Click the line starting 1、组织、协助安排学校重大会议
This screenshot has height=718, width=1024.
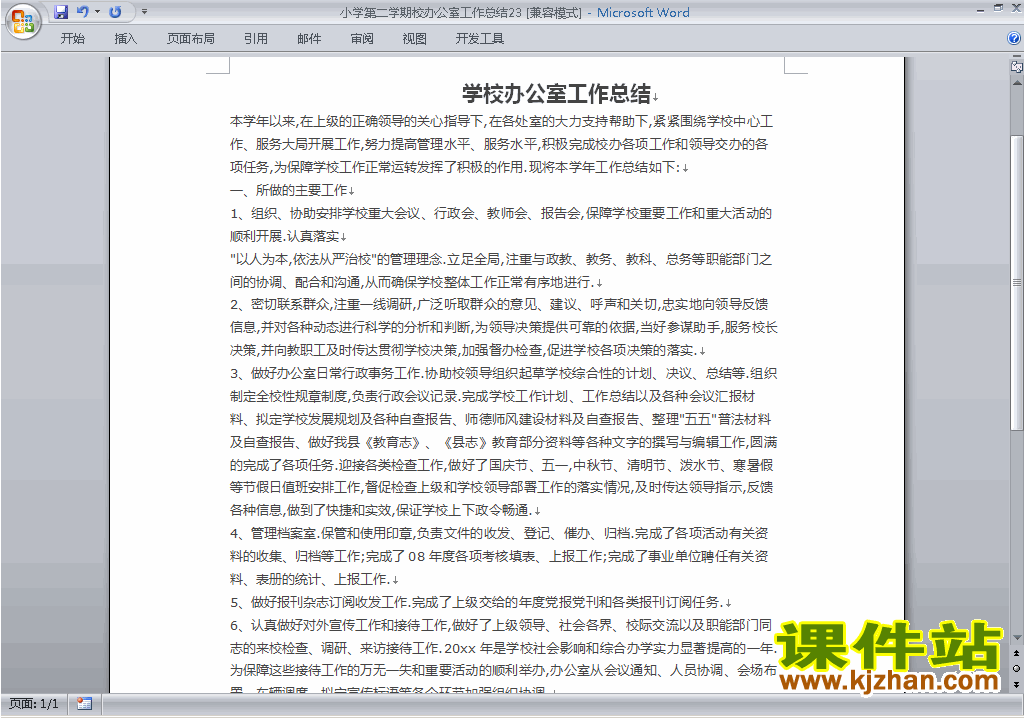pyautogui.click(x=501, y=213)
